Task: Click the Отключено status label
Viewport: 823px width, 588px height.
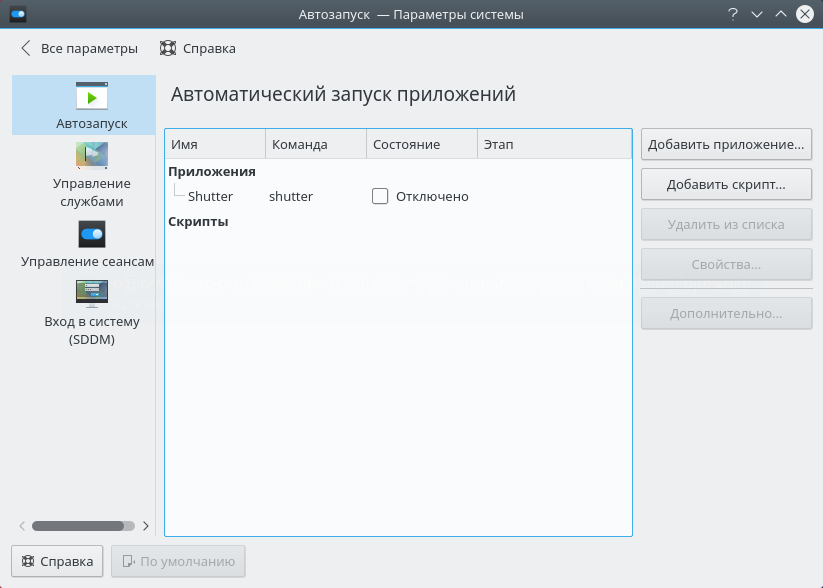Action: (432, 196)
